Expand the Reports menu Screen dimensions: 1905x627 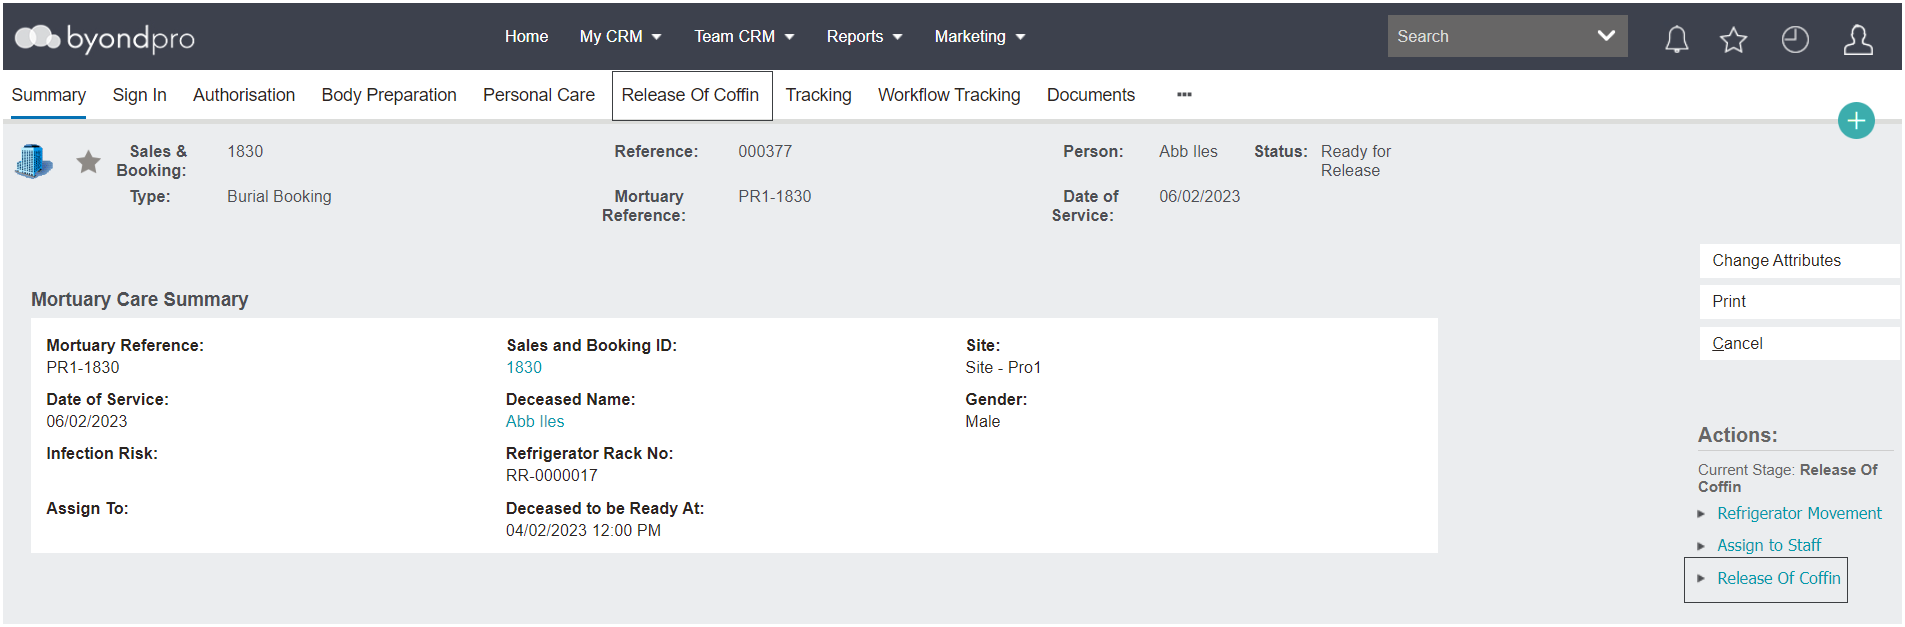pos(864,36)
